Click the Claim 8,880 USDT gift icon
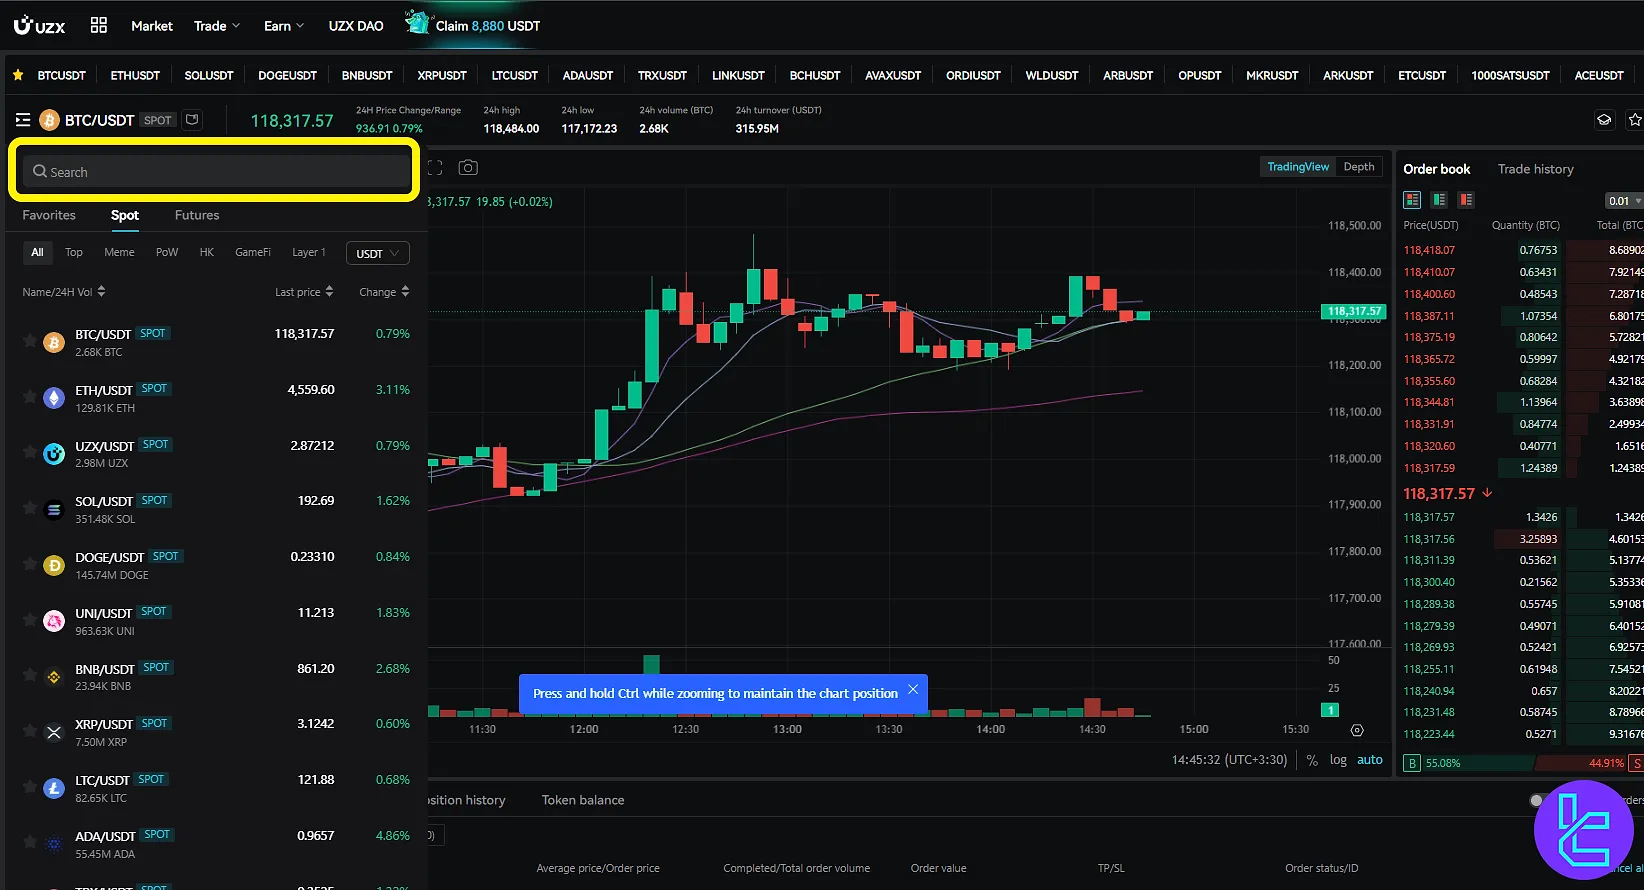 click(417, 22)
